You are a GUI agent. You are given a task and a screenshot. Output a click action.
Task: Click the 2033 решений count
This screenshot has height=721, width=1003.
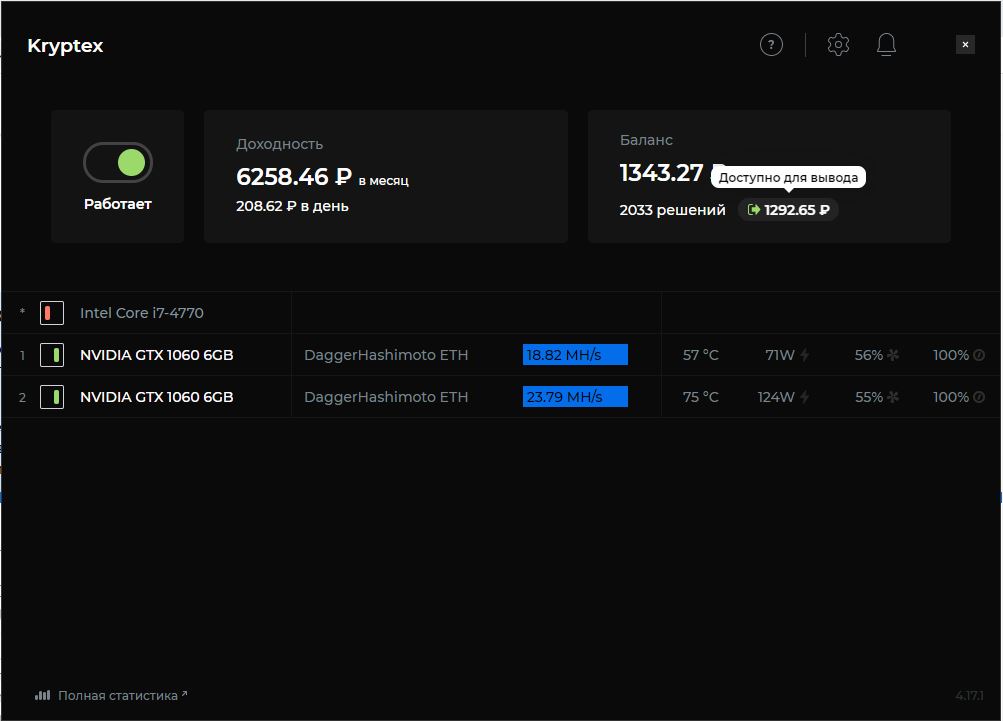[x=672, y=210]
